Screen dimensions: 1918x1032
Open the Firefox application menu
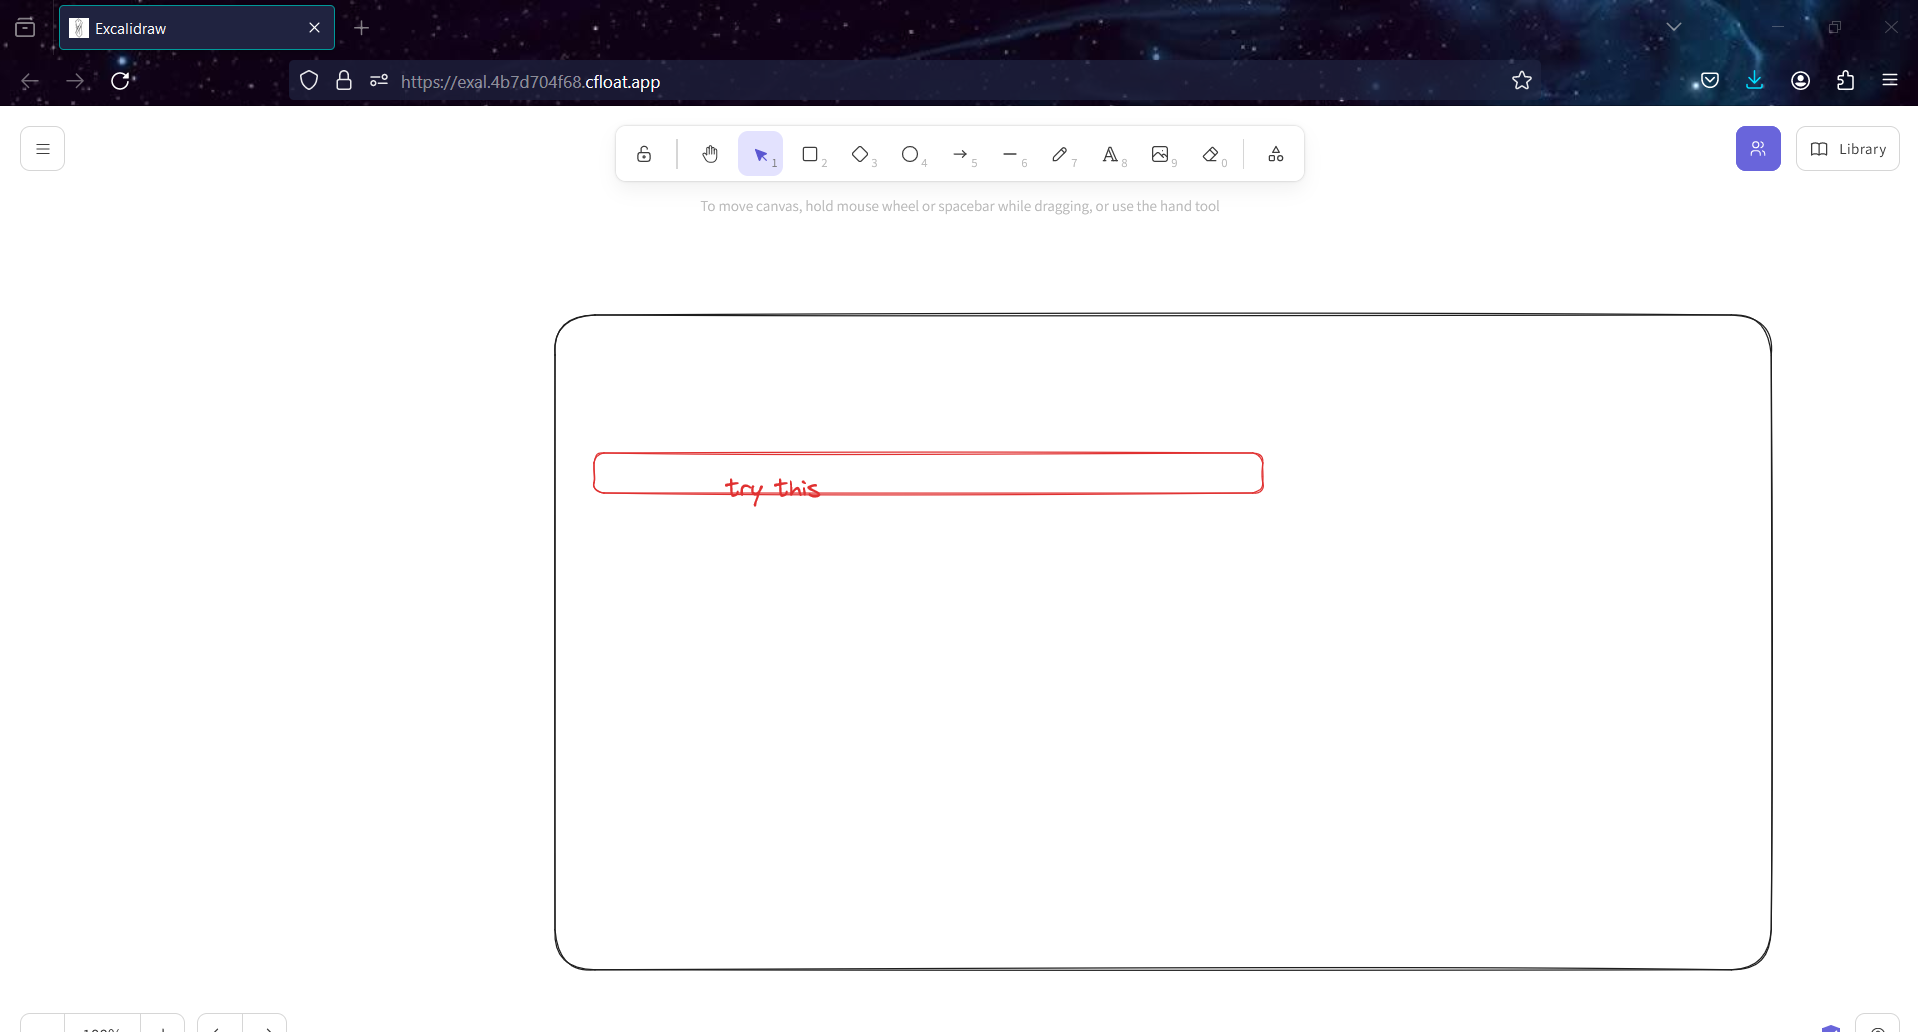pyautogui.click(x=1890, y=81)
